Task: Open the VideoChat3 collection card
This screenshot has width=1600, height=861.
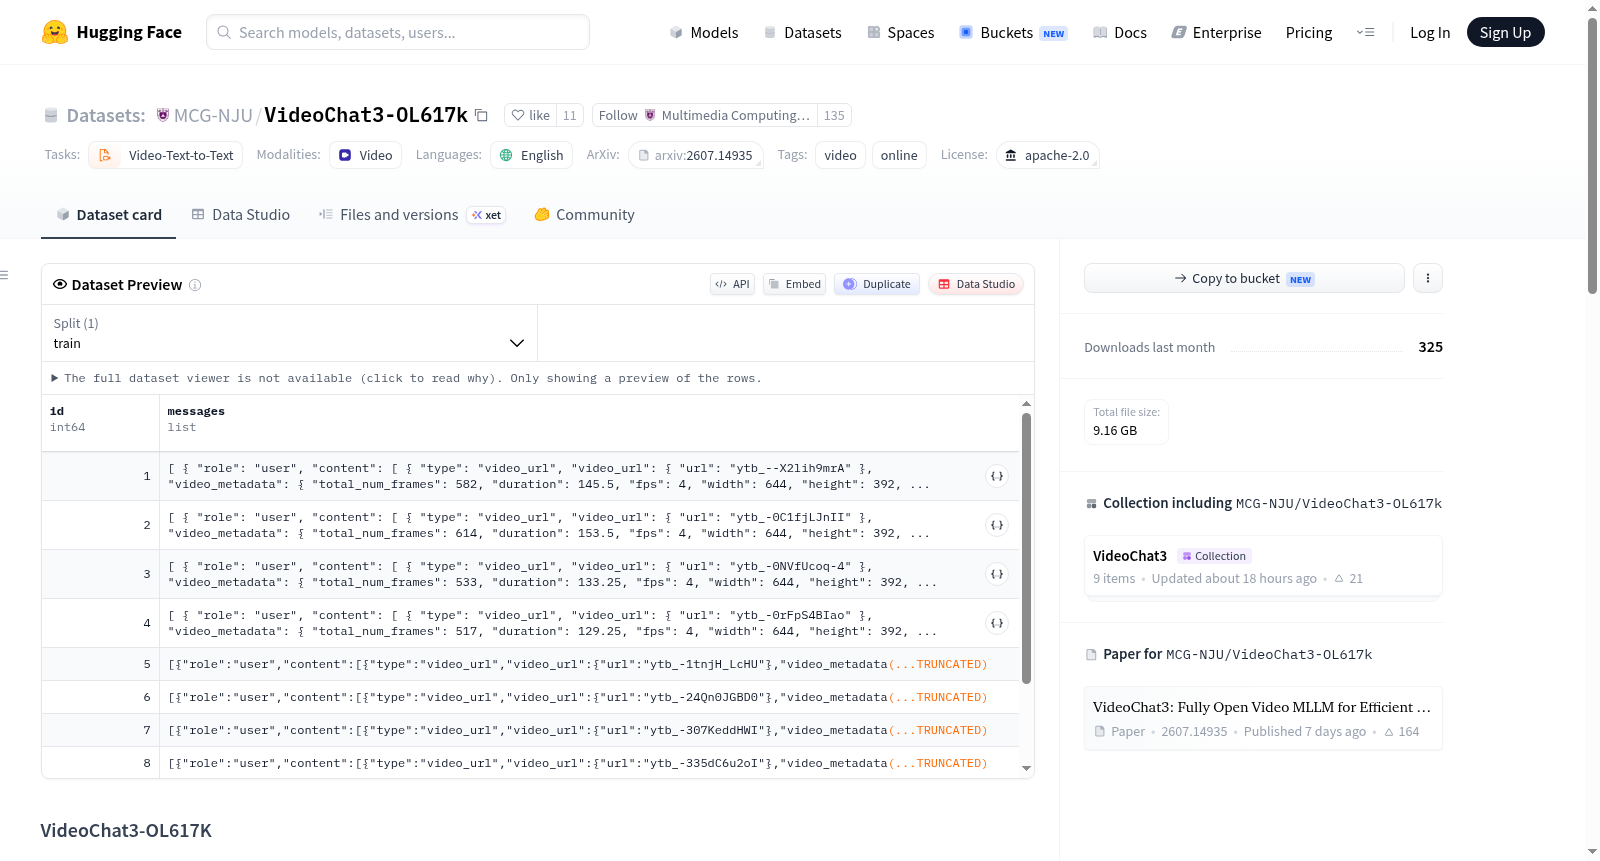Action: coord(1263,566)
